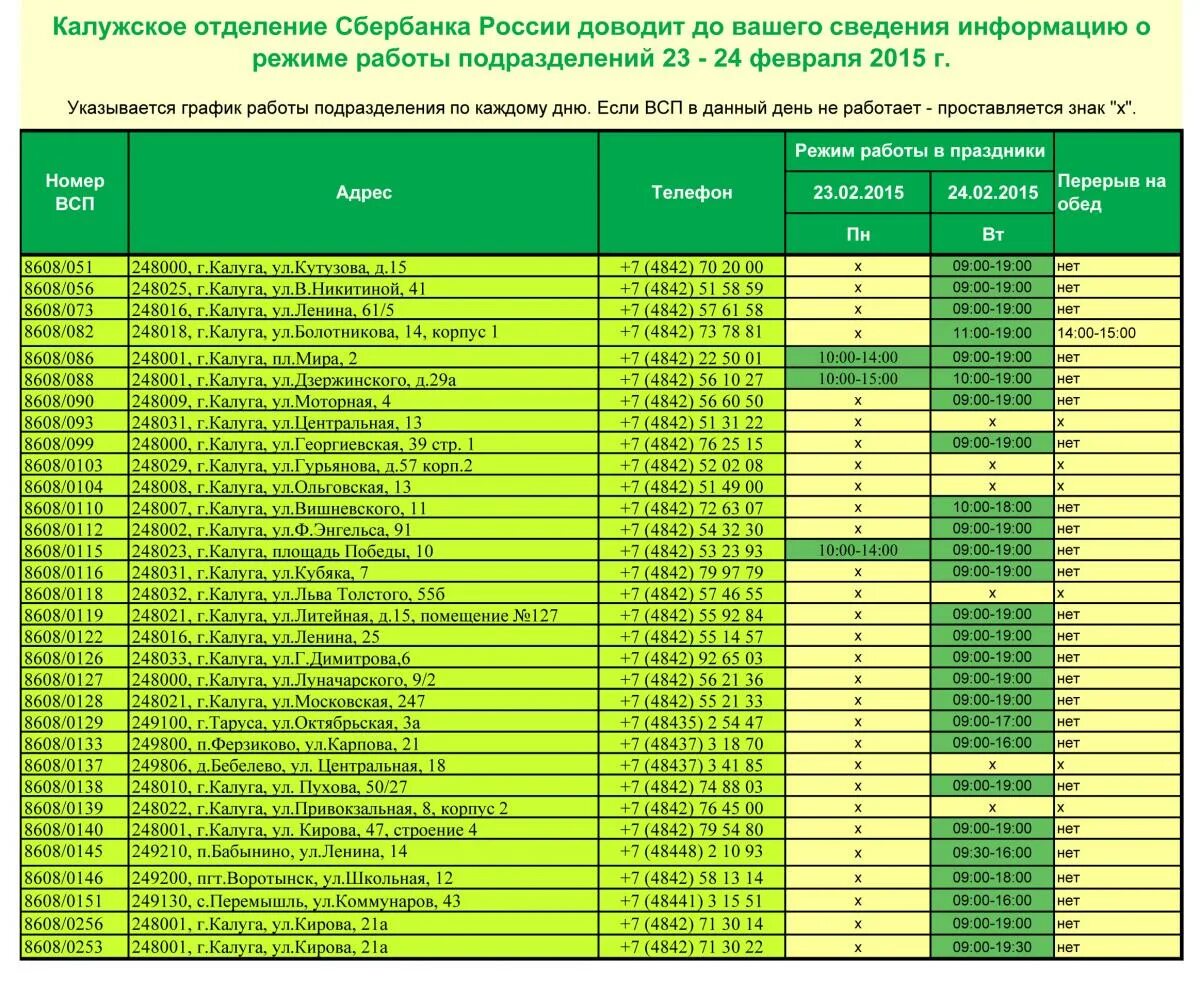Select address 'с.Перемышль, ул.Коммунаров, 43'
This screenshot has width=1200, height=982.
(x=329, y=901)
